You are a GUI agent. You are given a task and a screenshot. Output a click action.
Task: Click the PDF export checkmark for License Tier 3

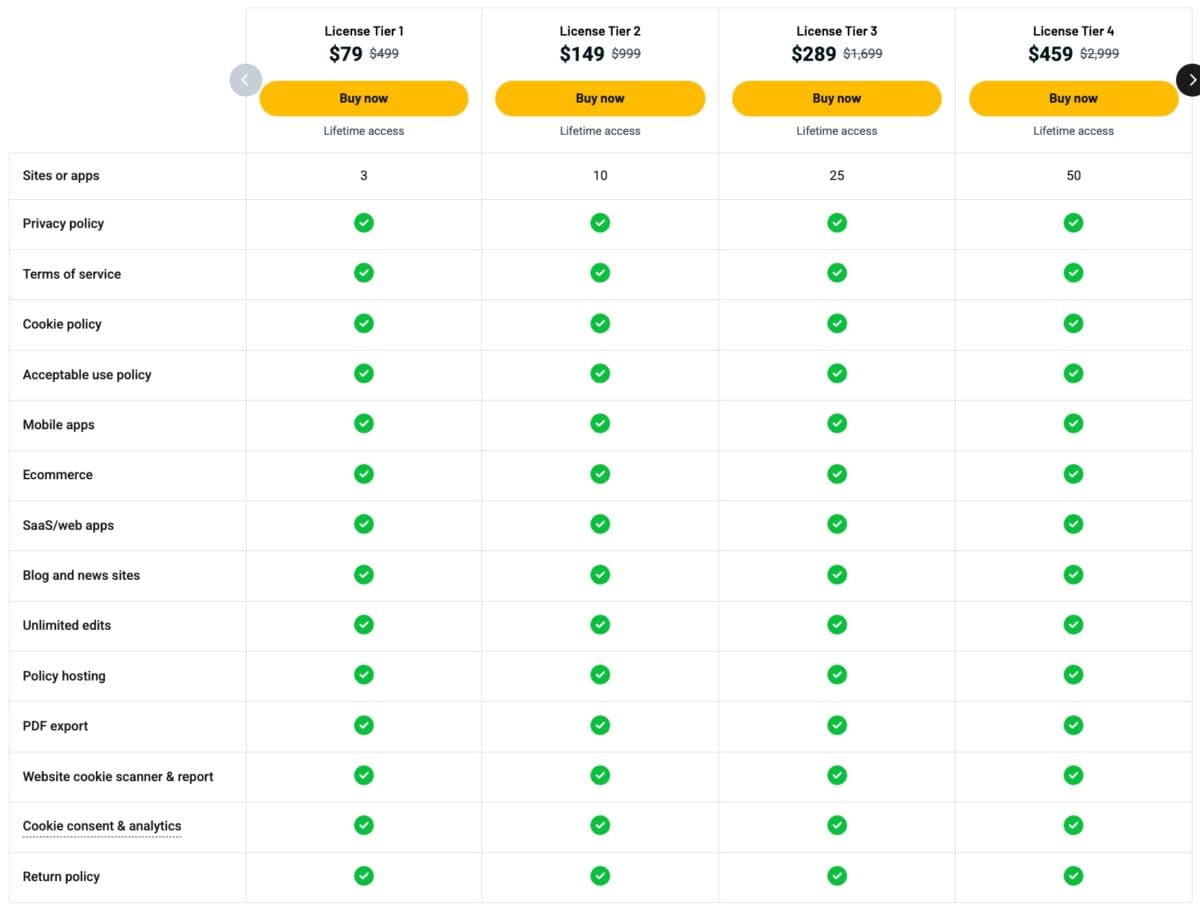[x=837, y=725]
